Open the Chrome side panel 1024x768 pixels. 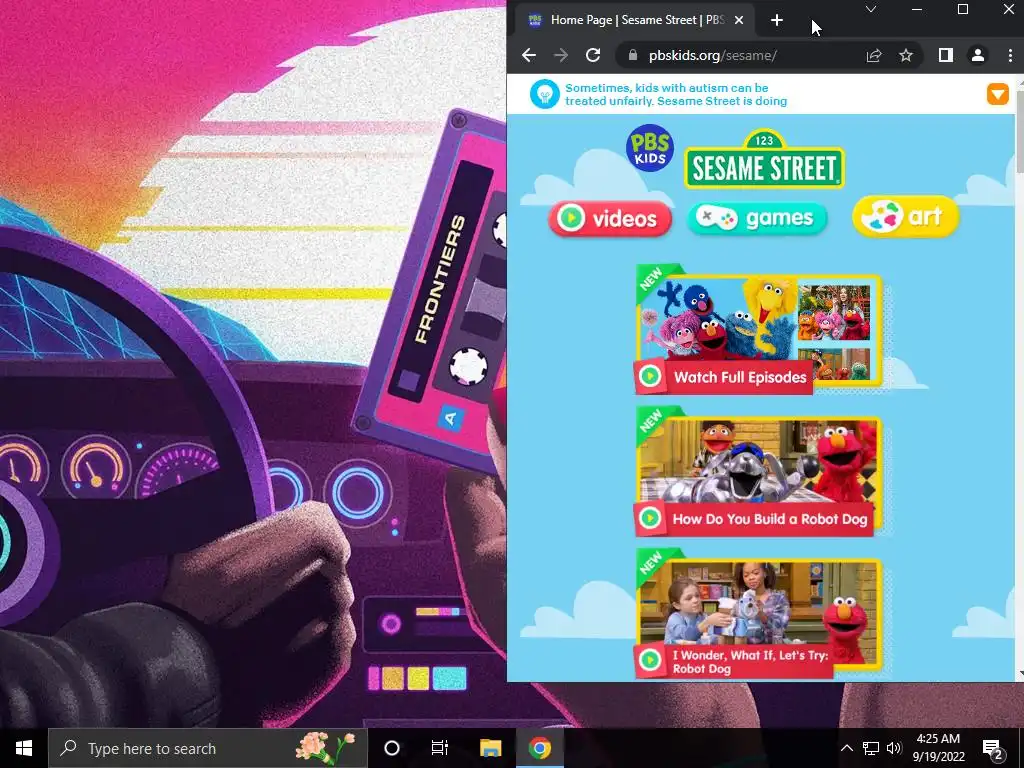coord(946,56)
